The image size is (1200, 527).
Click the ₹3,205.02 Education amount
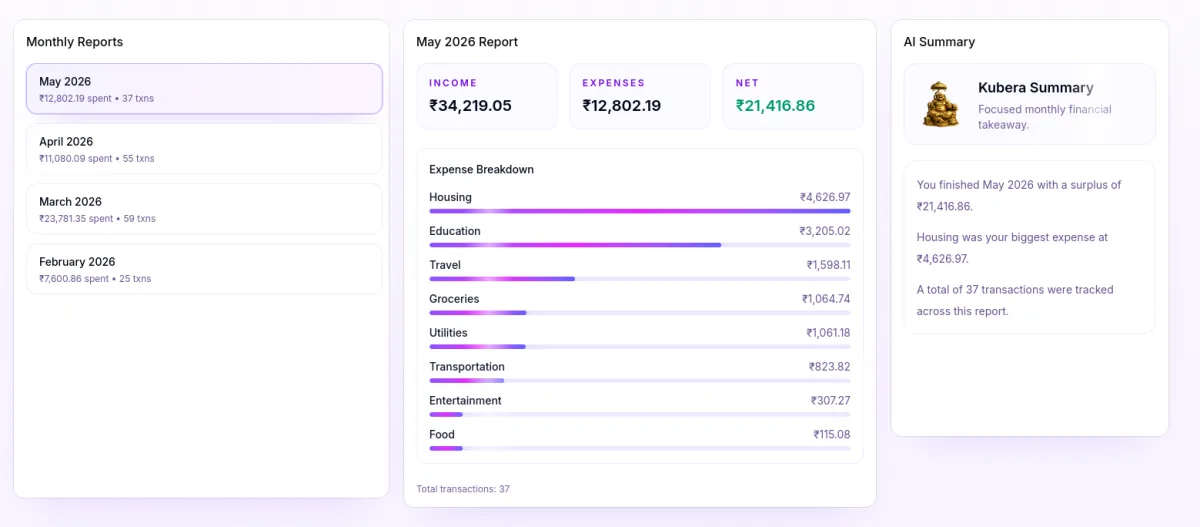point(825,231)
